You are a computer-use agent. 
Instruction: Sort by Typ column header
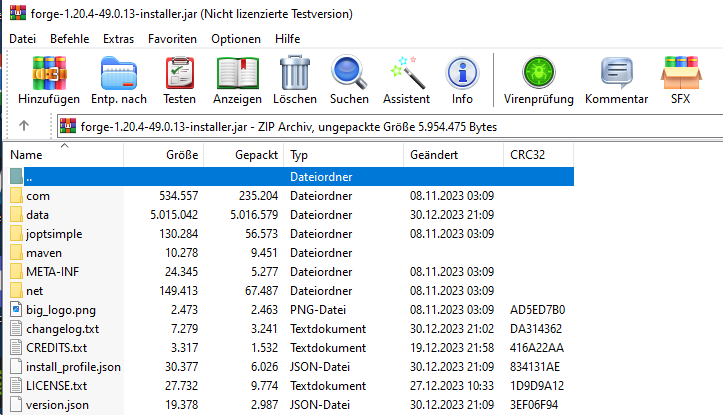[344, 155]
